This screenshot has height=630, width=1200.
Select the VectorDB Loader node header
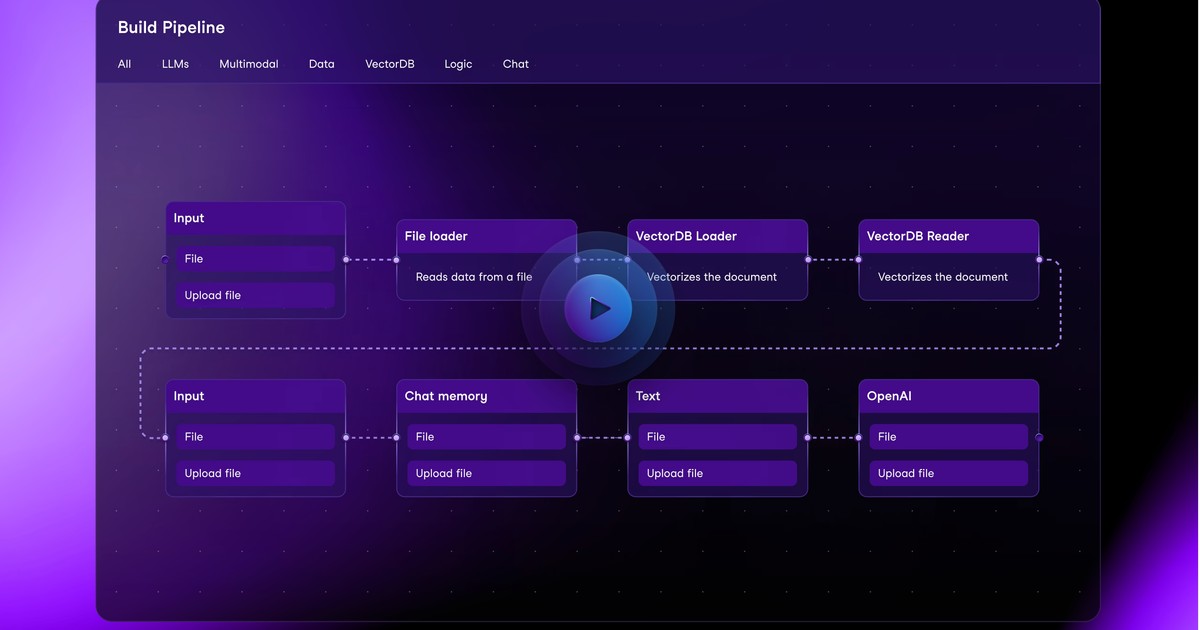coord(718,236)
